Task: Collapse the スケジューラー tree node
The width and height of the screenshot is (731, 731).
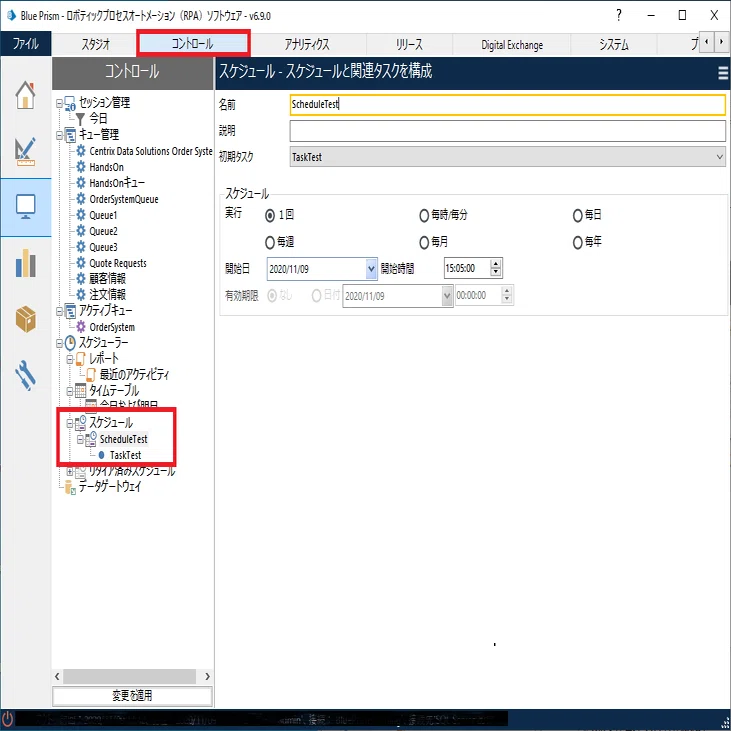Action: tap(59, 343)
